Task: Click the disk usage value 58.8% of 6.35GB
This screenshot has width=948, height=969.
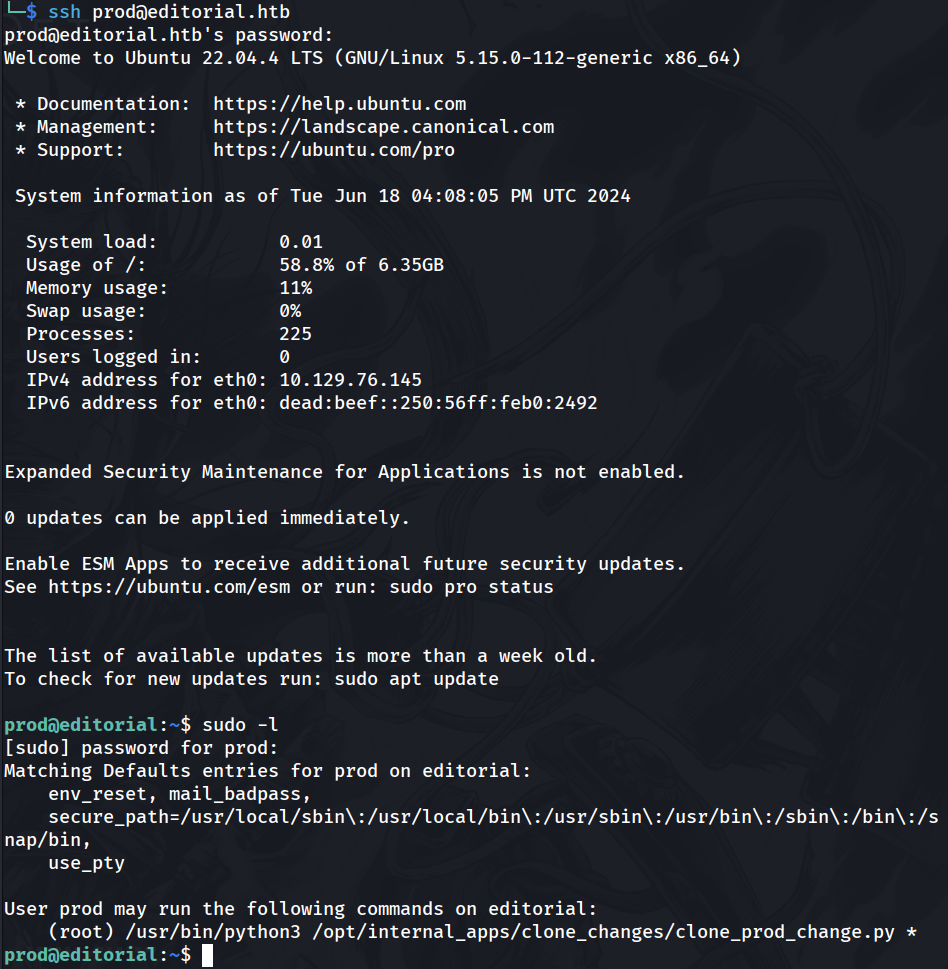Action: click(x=361, y=265)
